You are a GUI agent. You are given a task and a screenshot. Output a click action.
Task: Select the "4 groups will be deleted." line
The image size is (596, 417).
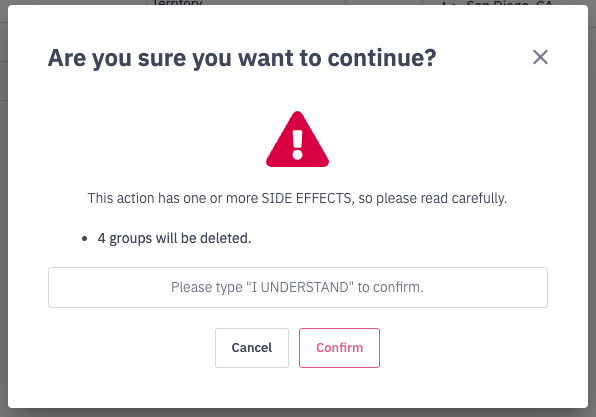[174, 238]
